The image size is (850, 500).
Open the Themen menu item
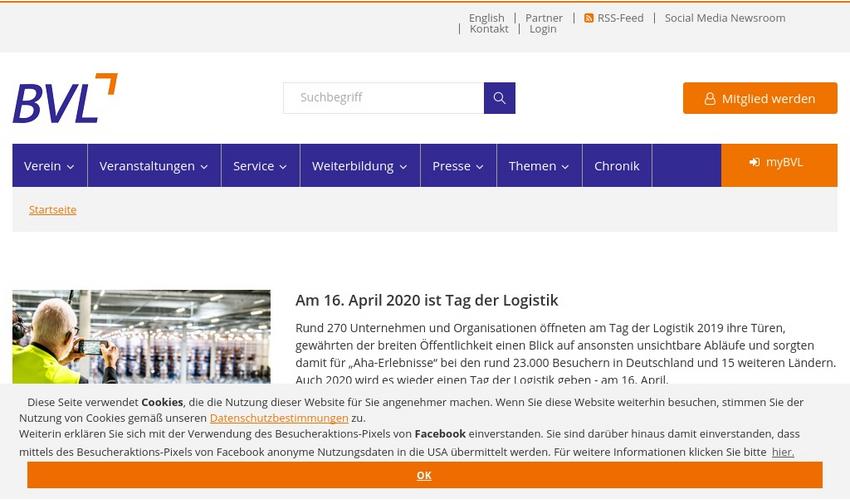(x=539, y=165)
